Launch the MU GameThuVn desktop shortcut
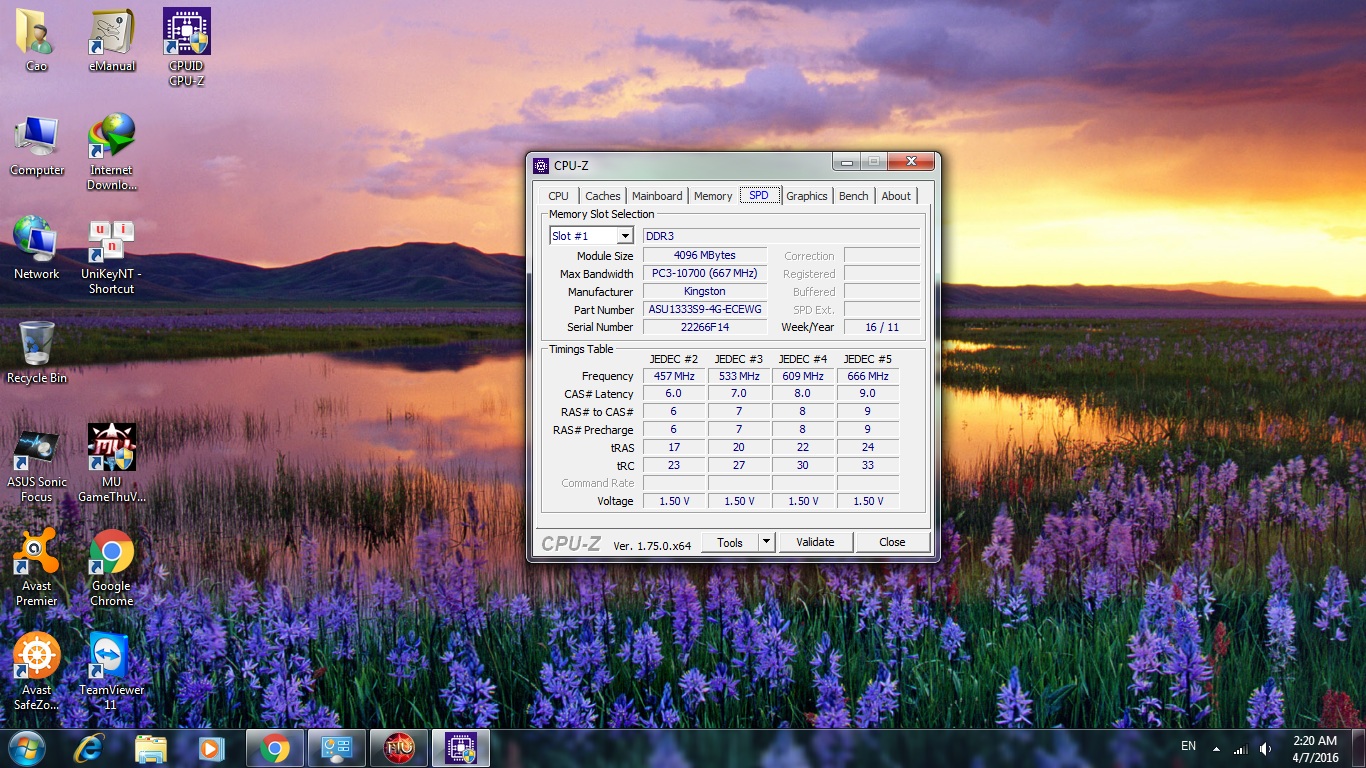Screen dimensions: 1366x768 pyautogui.click(x=112, y=449)
